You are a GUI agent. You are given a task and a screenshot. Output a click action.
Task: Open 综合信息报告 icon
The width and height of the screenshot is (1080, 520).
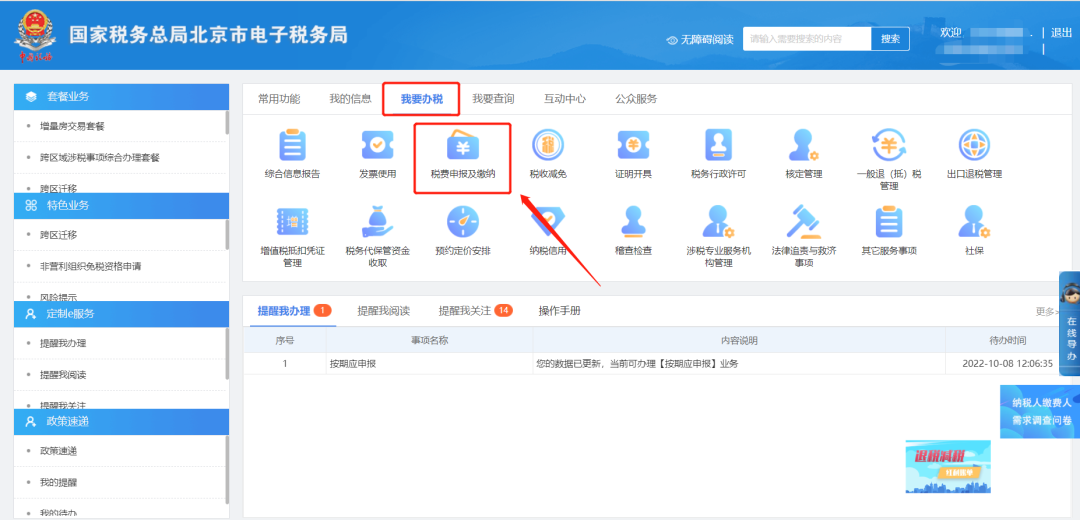pyautogui.click(x=292, y=145)
